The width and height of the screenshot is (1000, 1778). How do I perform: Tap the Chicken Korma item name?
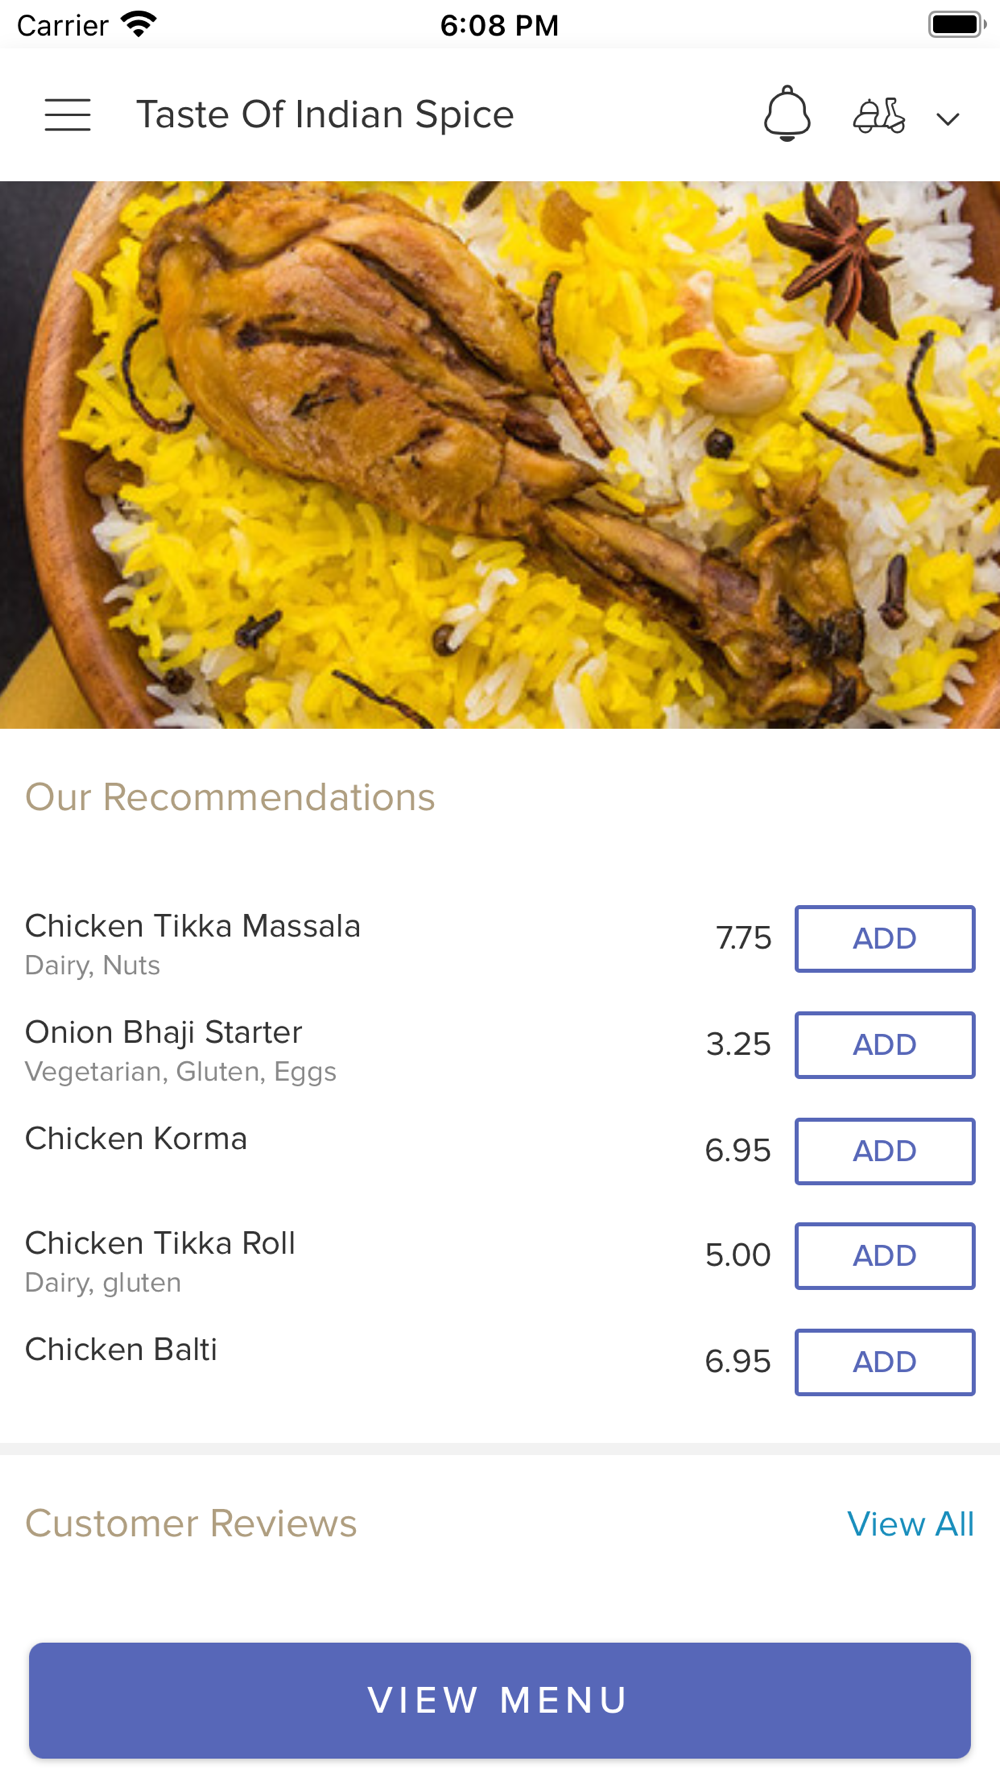tap(136, 1138)
